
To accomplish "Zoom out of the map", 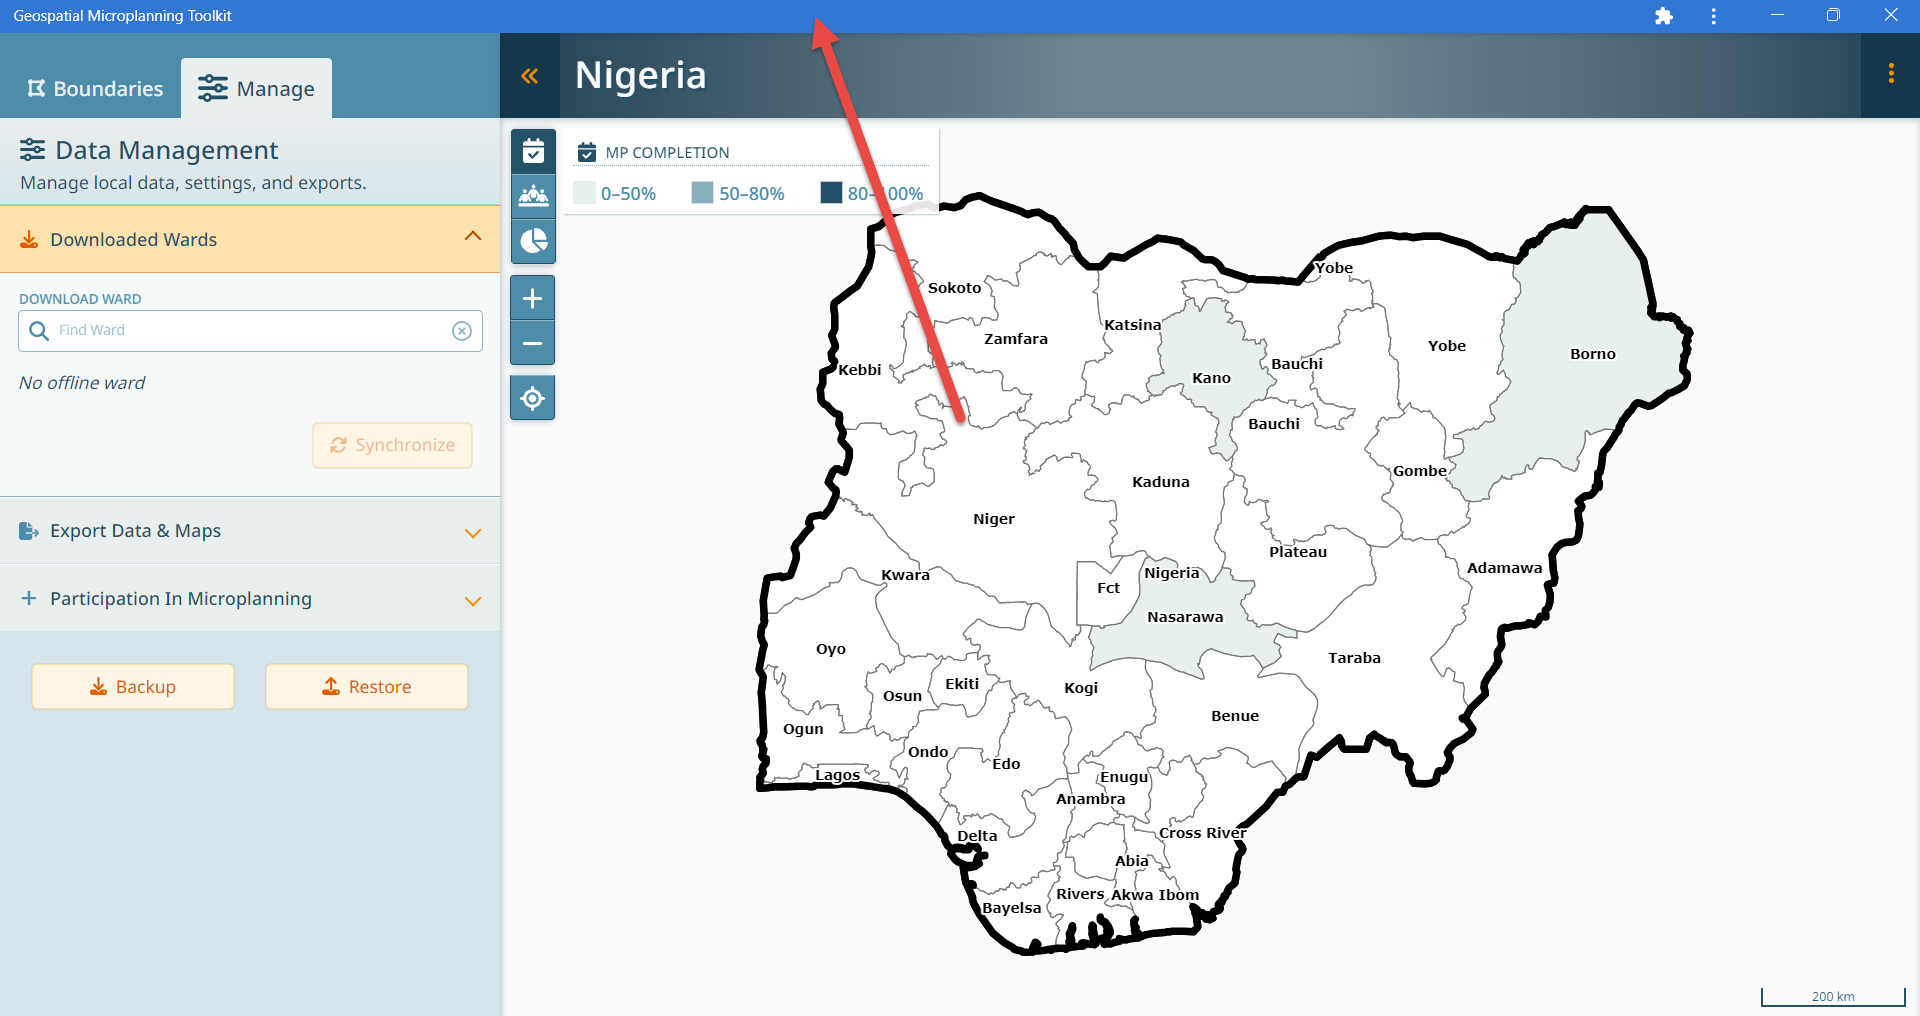I will tap(533, 343).
